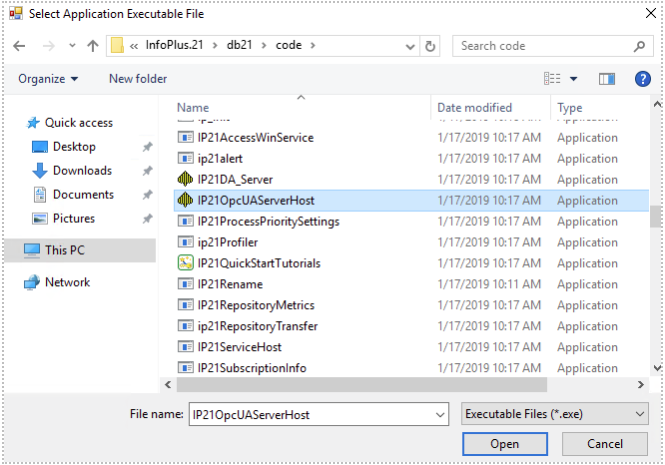The image size is (665, 465).
Task: Click the pin icon next to Desktop
Action: 147,147
